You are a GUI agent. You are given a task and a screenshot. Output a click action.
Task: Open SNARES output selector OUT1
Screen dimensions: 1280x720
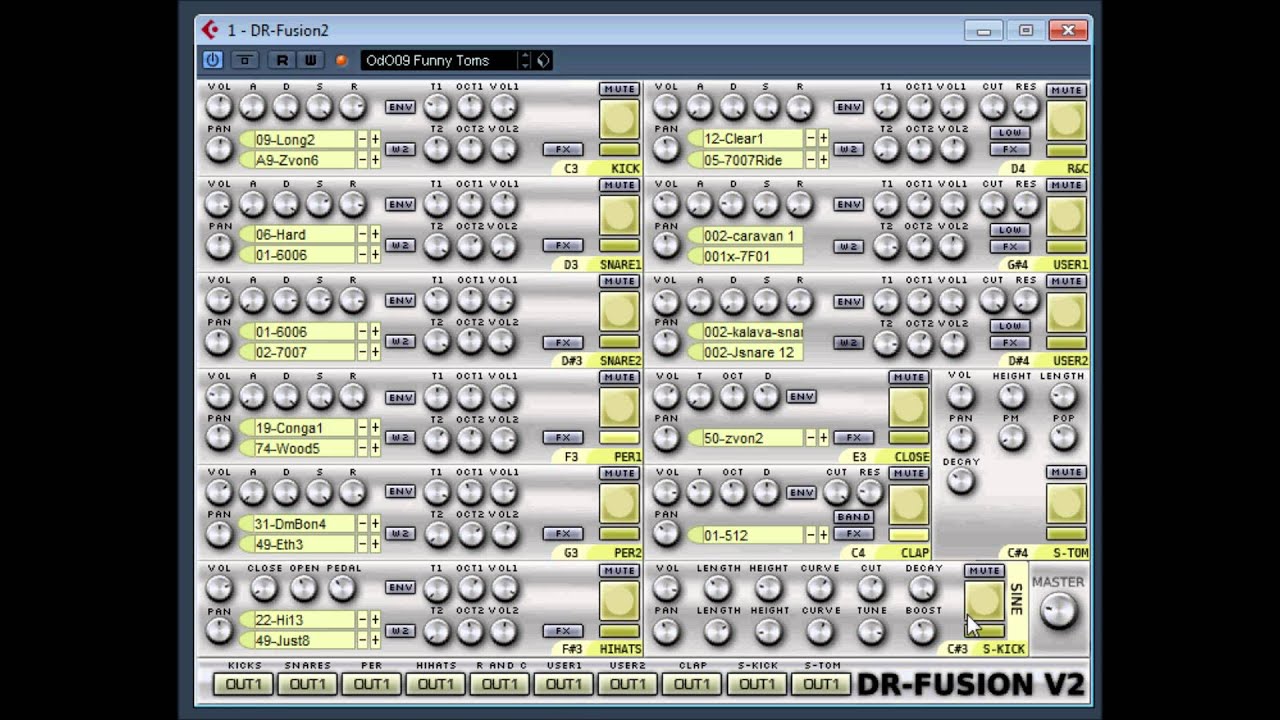[x=308, y=684]
